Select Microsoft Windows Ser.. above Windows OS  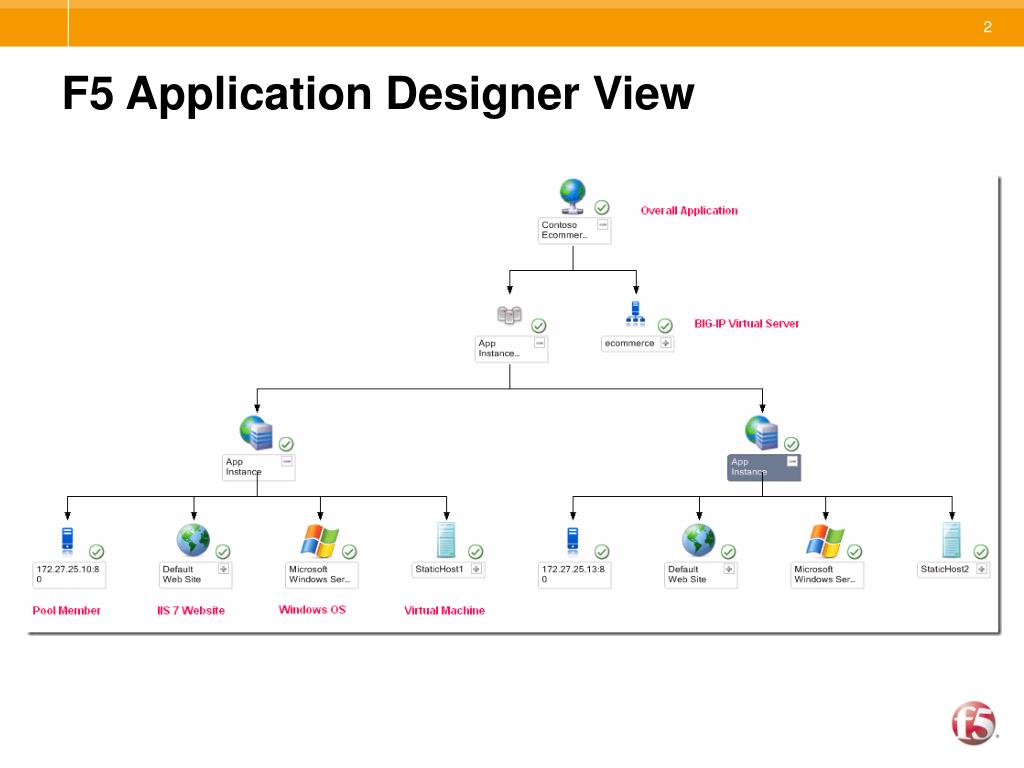pos(321,575)
